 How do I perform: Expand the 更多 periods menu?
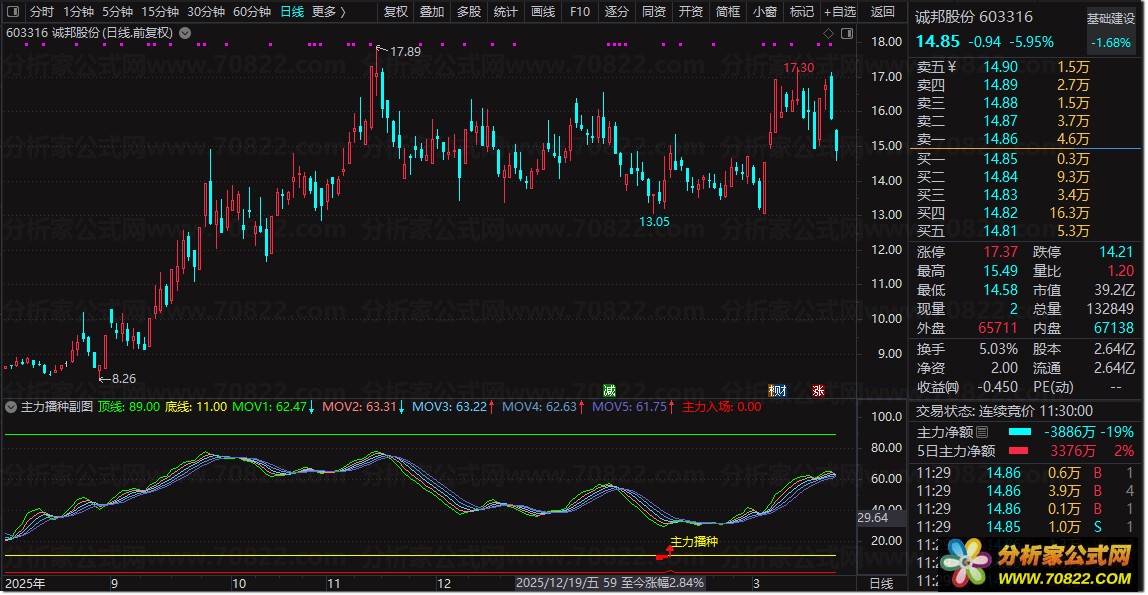pyautogui.click(x=328, y=12)
